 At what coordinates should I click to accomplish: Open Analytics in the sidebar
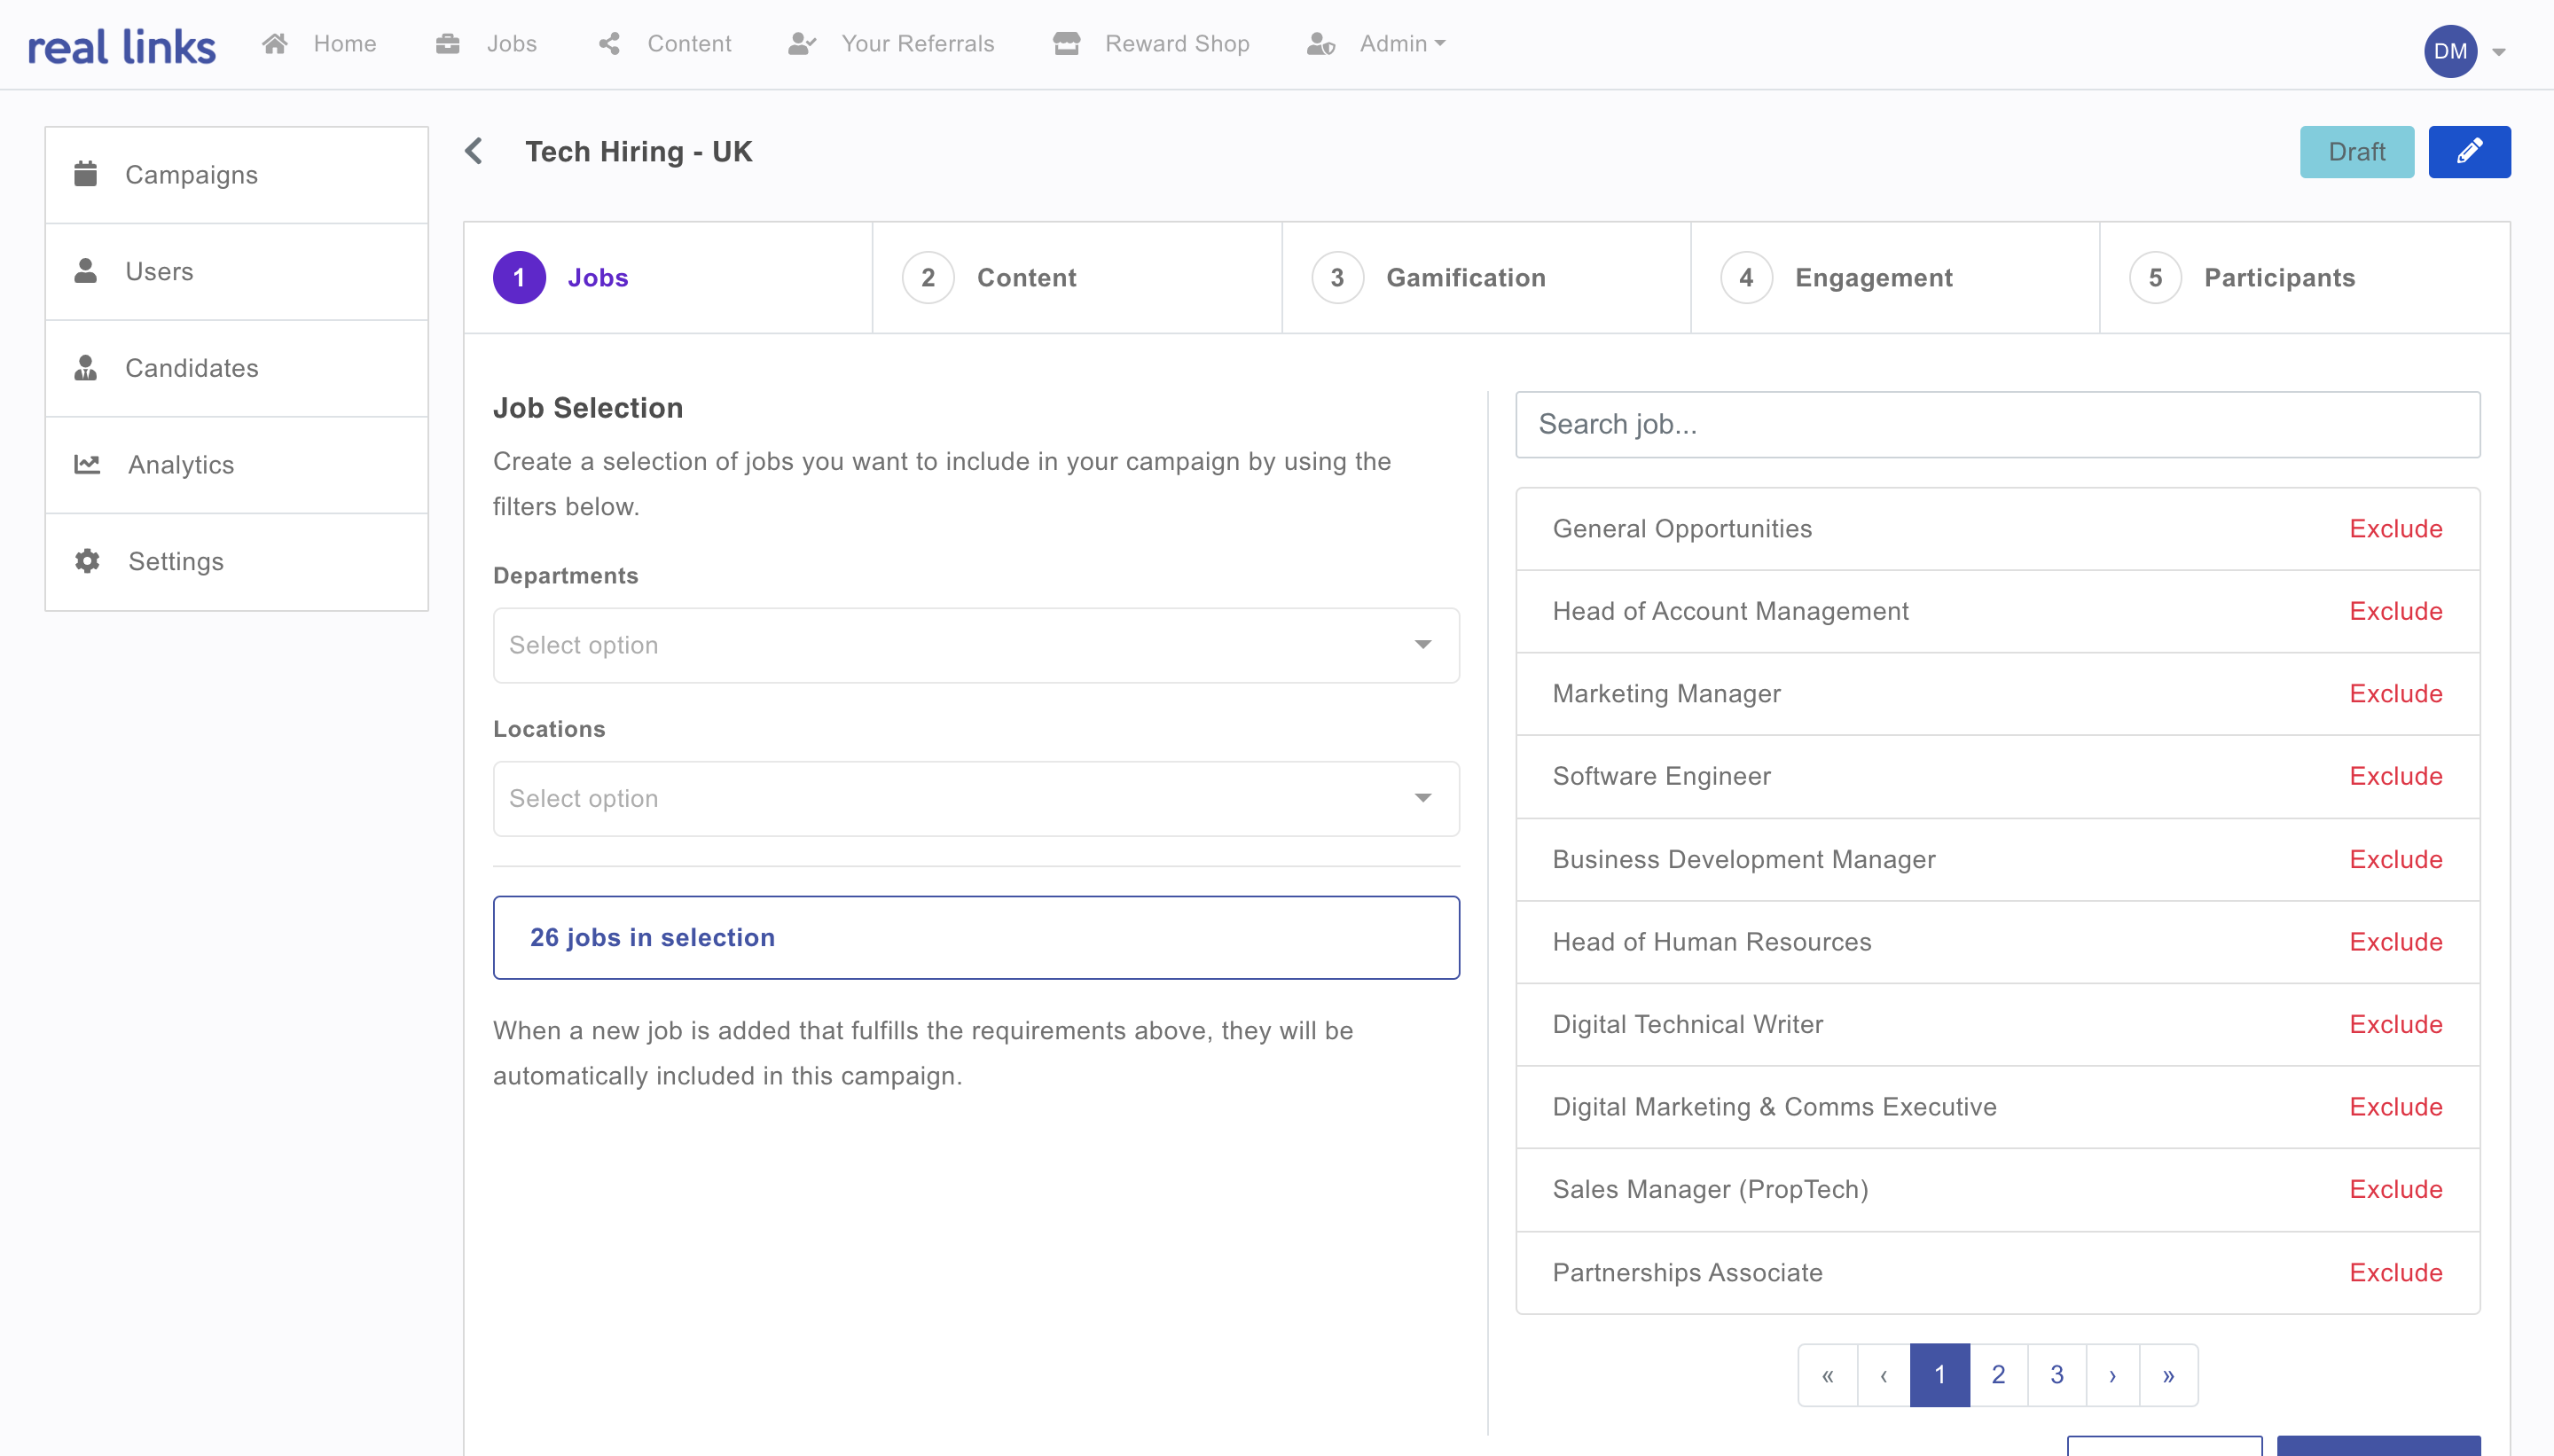pyautogui.click(x=180, y=465)
